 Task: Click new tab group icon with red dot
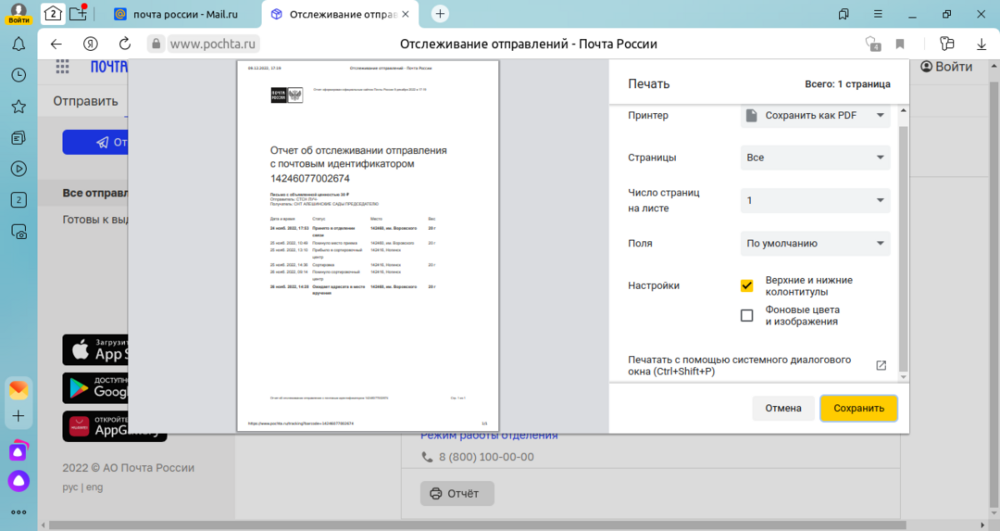tap(78, 13)
